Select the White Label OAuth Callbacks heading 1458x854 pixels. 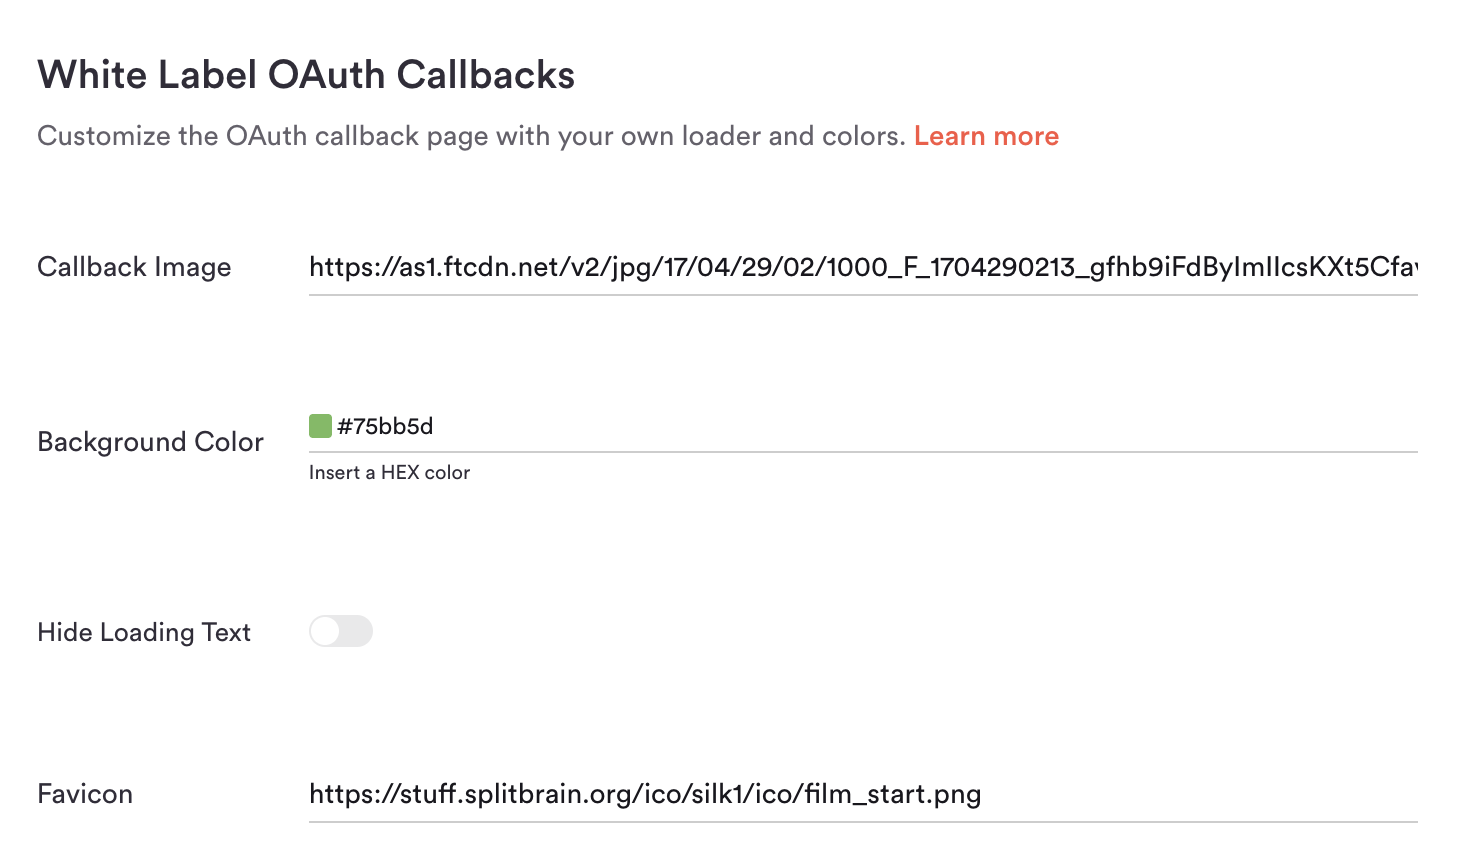pyautogui.click(x=306, y=74)
